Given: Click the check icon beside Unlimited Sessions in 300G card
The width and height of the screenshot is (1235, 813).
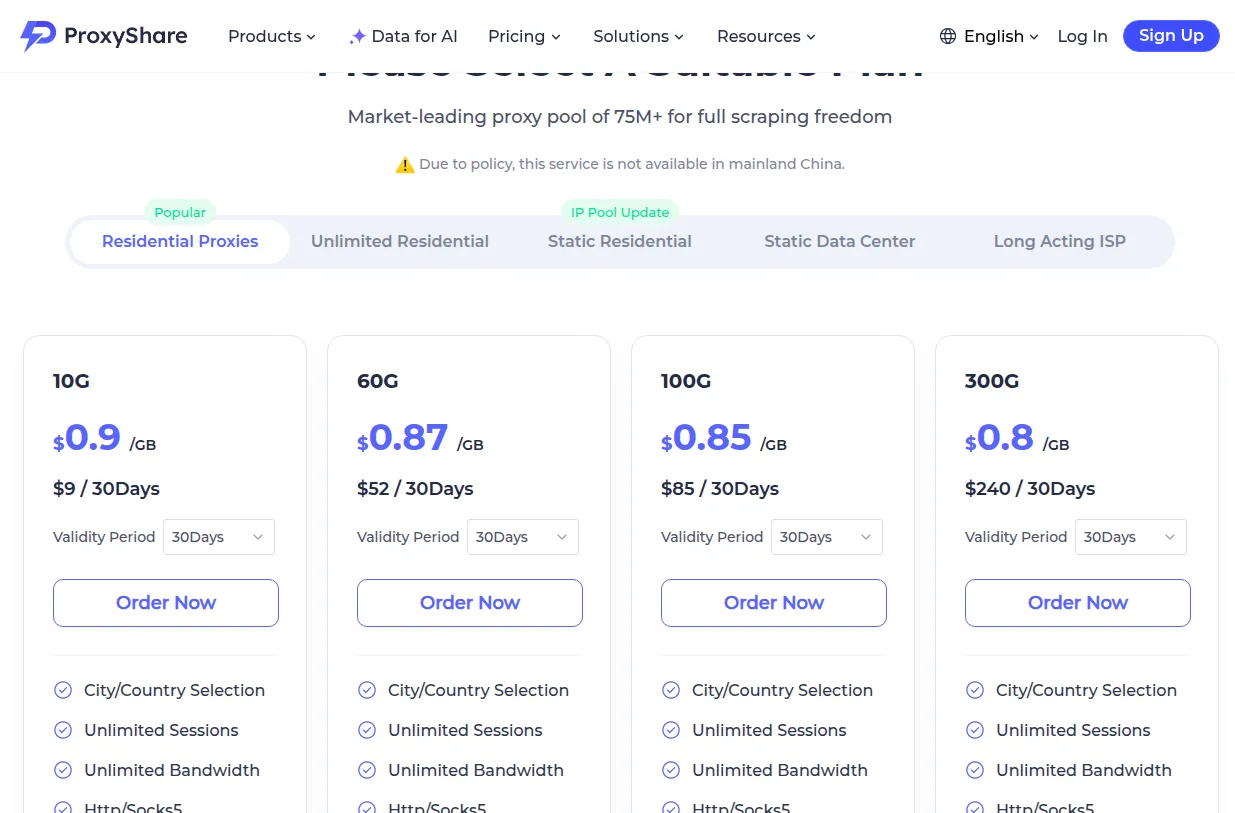Looking at the screenshot, I should click(x=975, y=730).
